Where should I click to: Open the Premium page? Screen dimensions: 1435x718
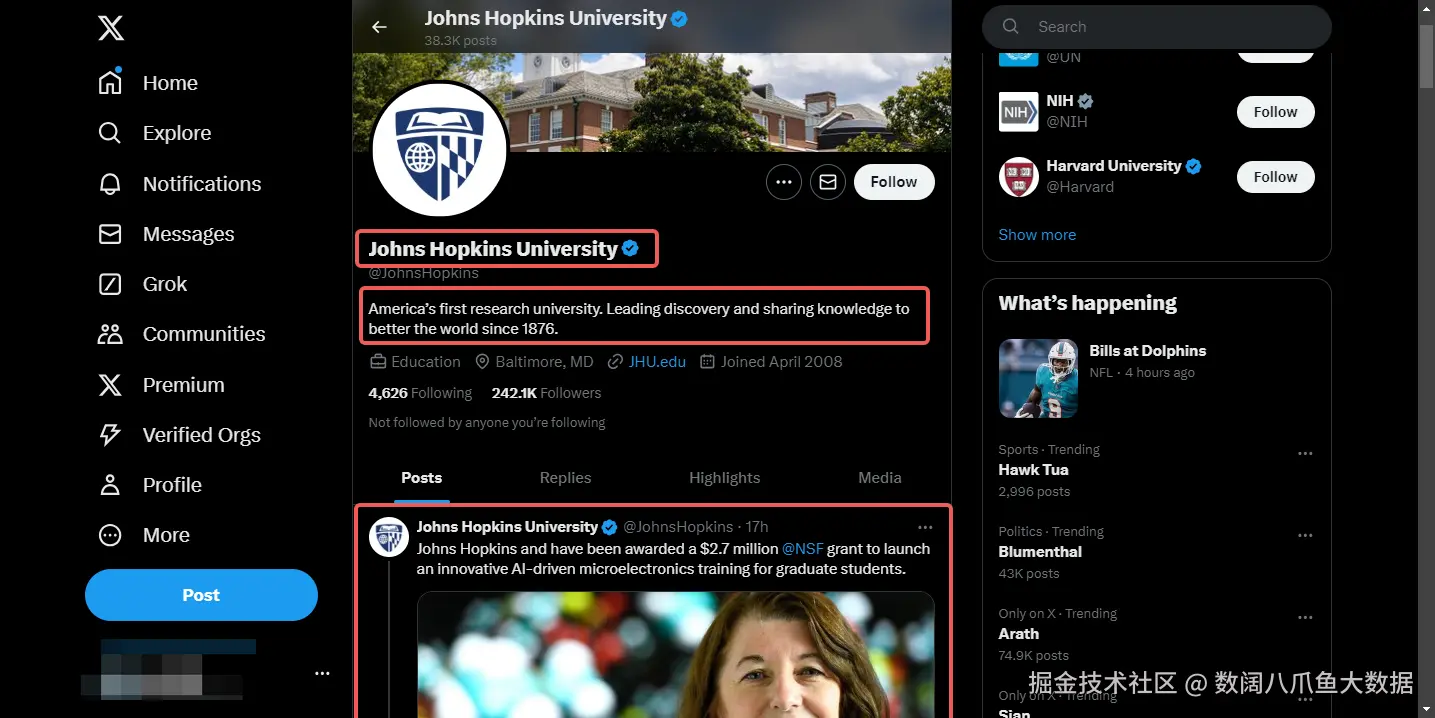coord(161,385)
